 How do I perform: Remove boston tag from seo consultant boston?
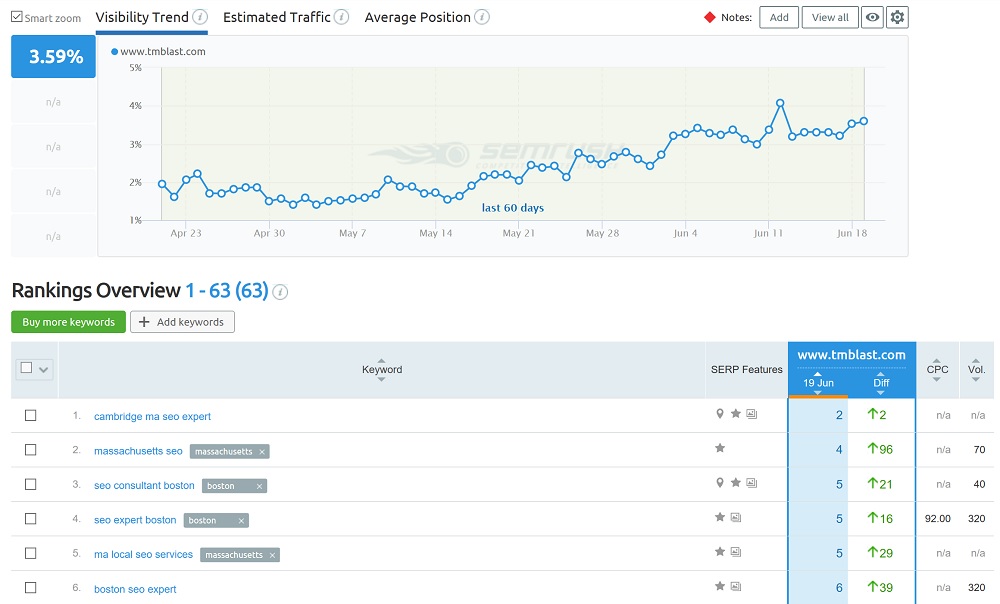[x=259, y=486]
